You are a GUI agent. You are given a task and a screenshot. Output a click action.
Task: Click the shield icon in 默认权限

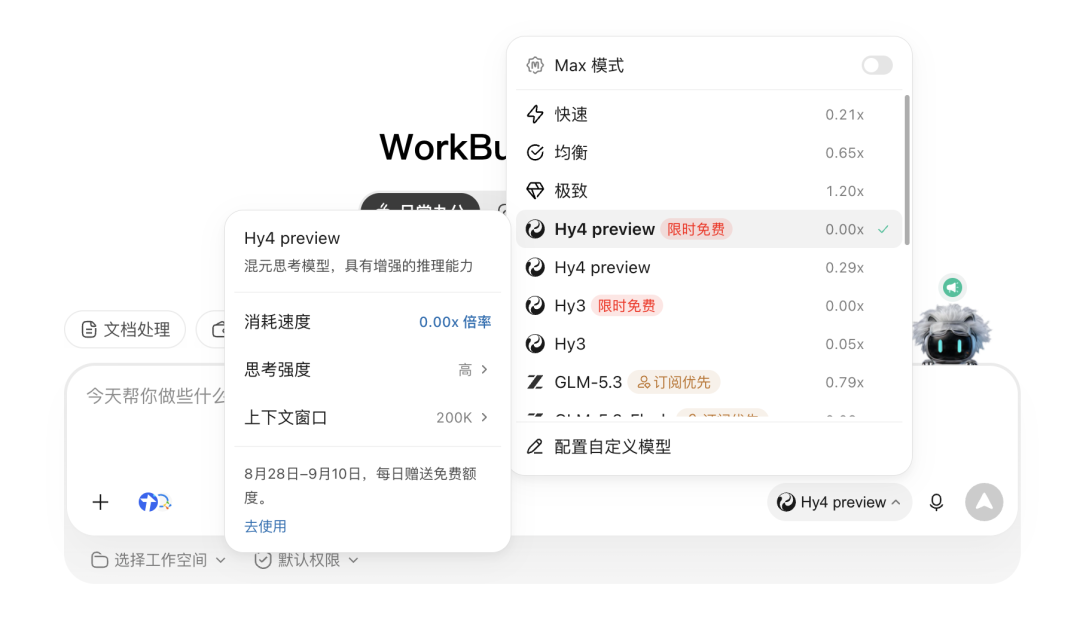pos(262,560)
